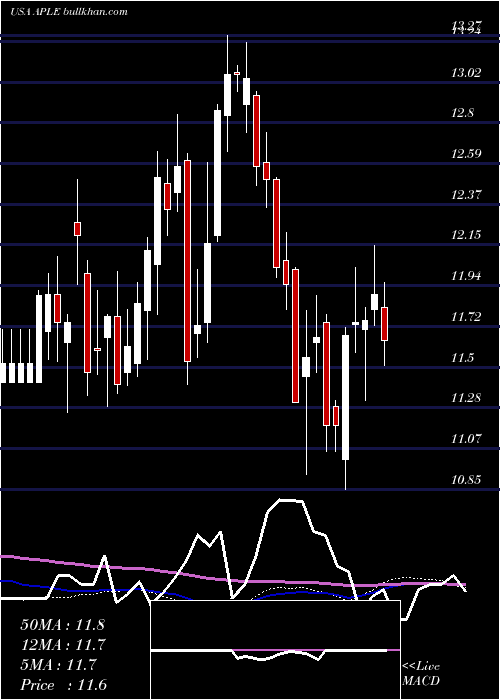Click the 10.85 price axis label
Screen dimensions: 500x700
(x=466, y=480)
